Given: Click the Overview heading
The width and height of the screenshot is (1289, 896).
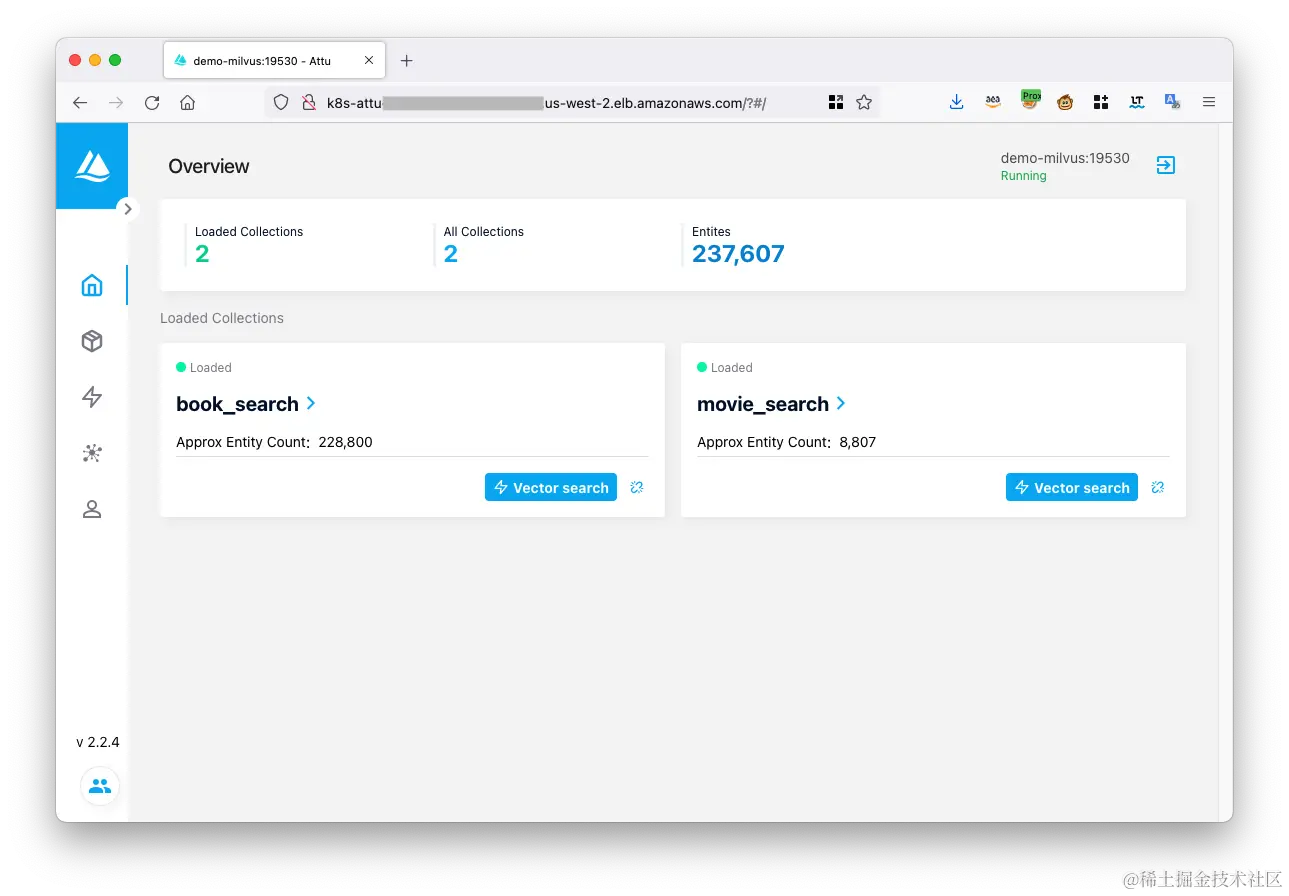Looking at the screenshot, I should click(209, 167).
